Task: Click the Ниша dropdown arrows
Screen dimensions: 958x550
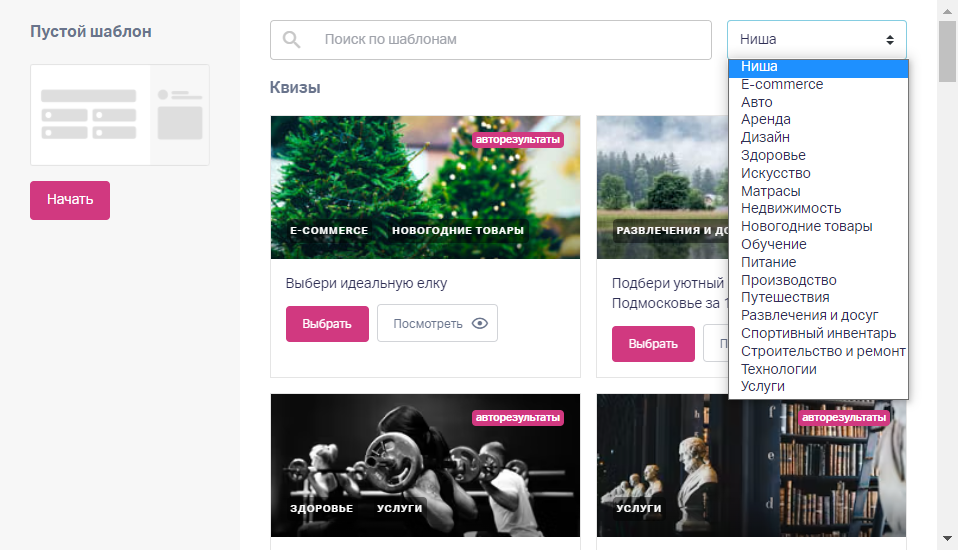Action: click(x=890, y=40)
